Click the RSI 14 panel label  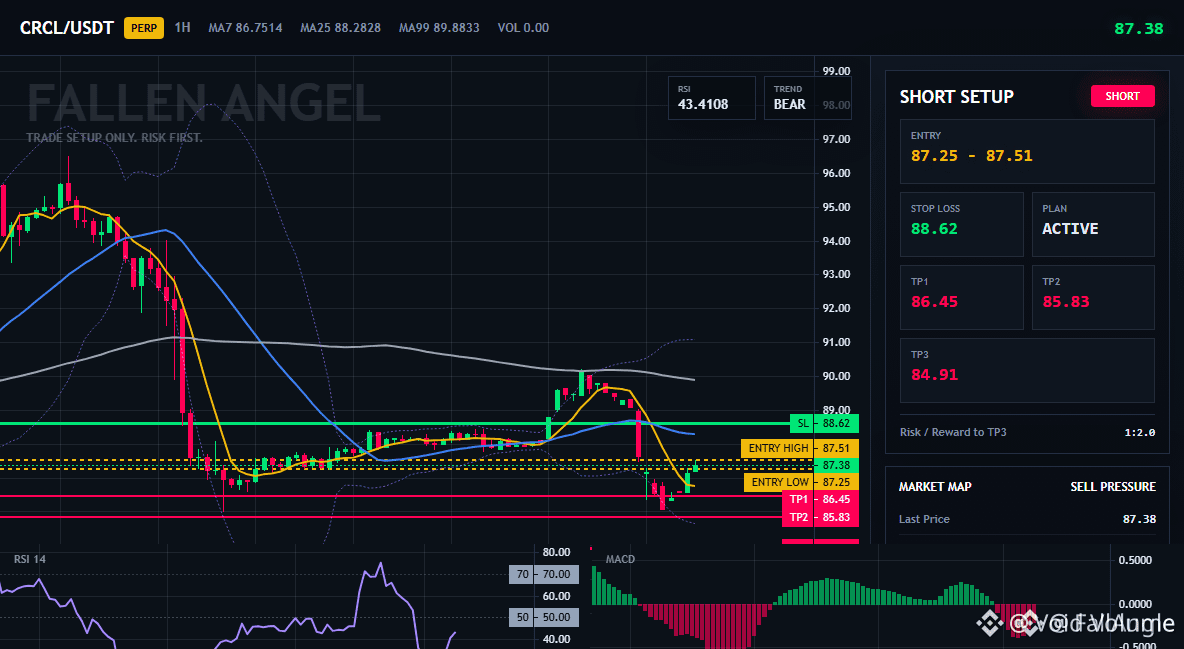click(29, 559)
